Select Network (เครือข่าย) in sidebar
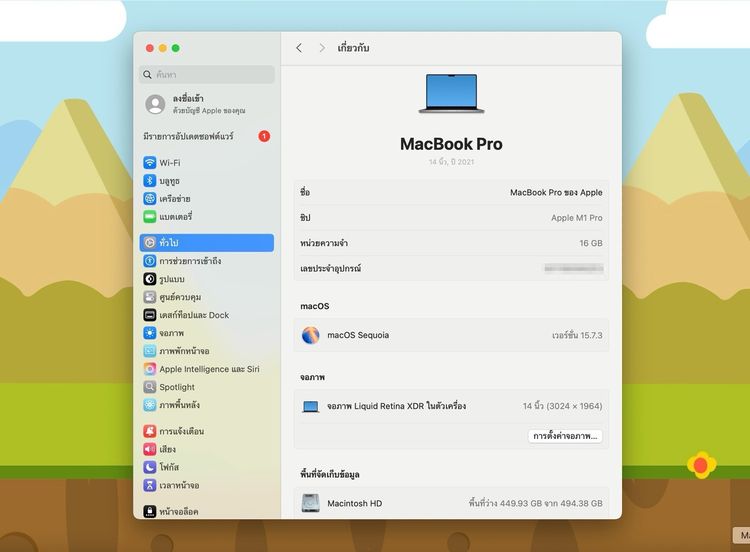This screenshot has height=552, width=750. tap(174, 199)
